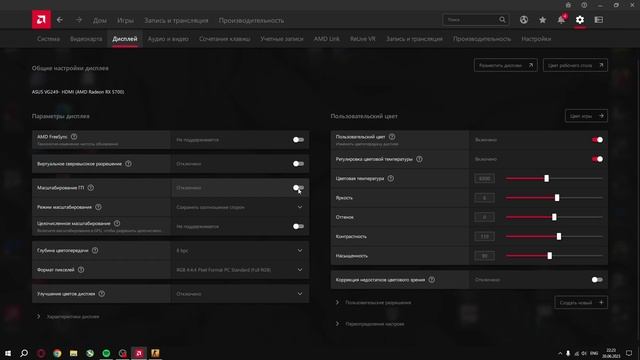Click the bug report icon in title bar

point(568,5)
